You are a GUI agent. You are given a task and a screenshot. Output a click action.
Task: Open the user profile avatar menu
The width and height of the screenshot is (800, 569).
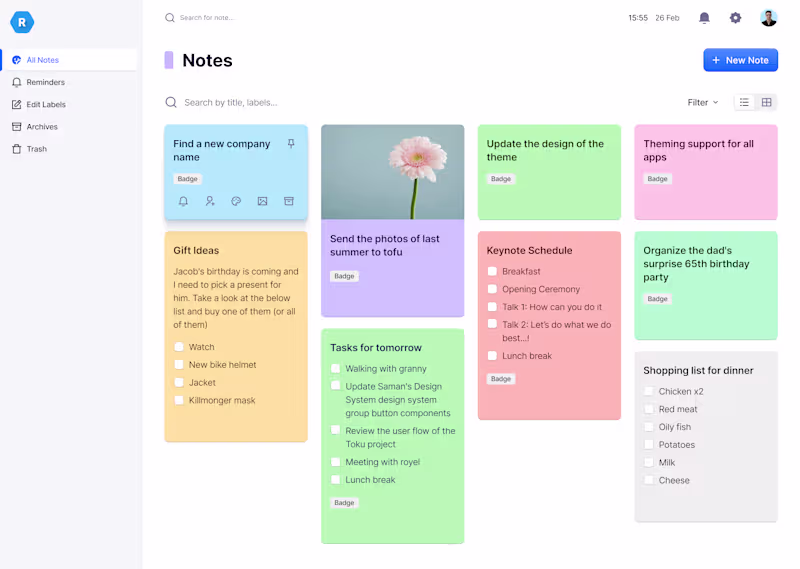pyautogui.click(x=768, y=18)
